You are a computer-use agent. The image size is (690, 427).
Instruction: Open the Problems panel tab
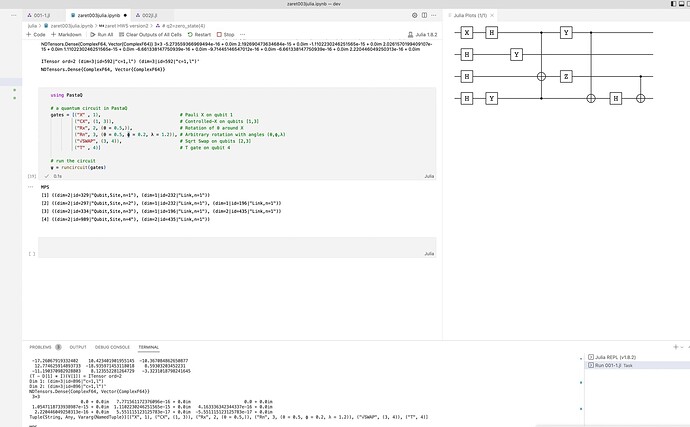40,347
